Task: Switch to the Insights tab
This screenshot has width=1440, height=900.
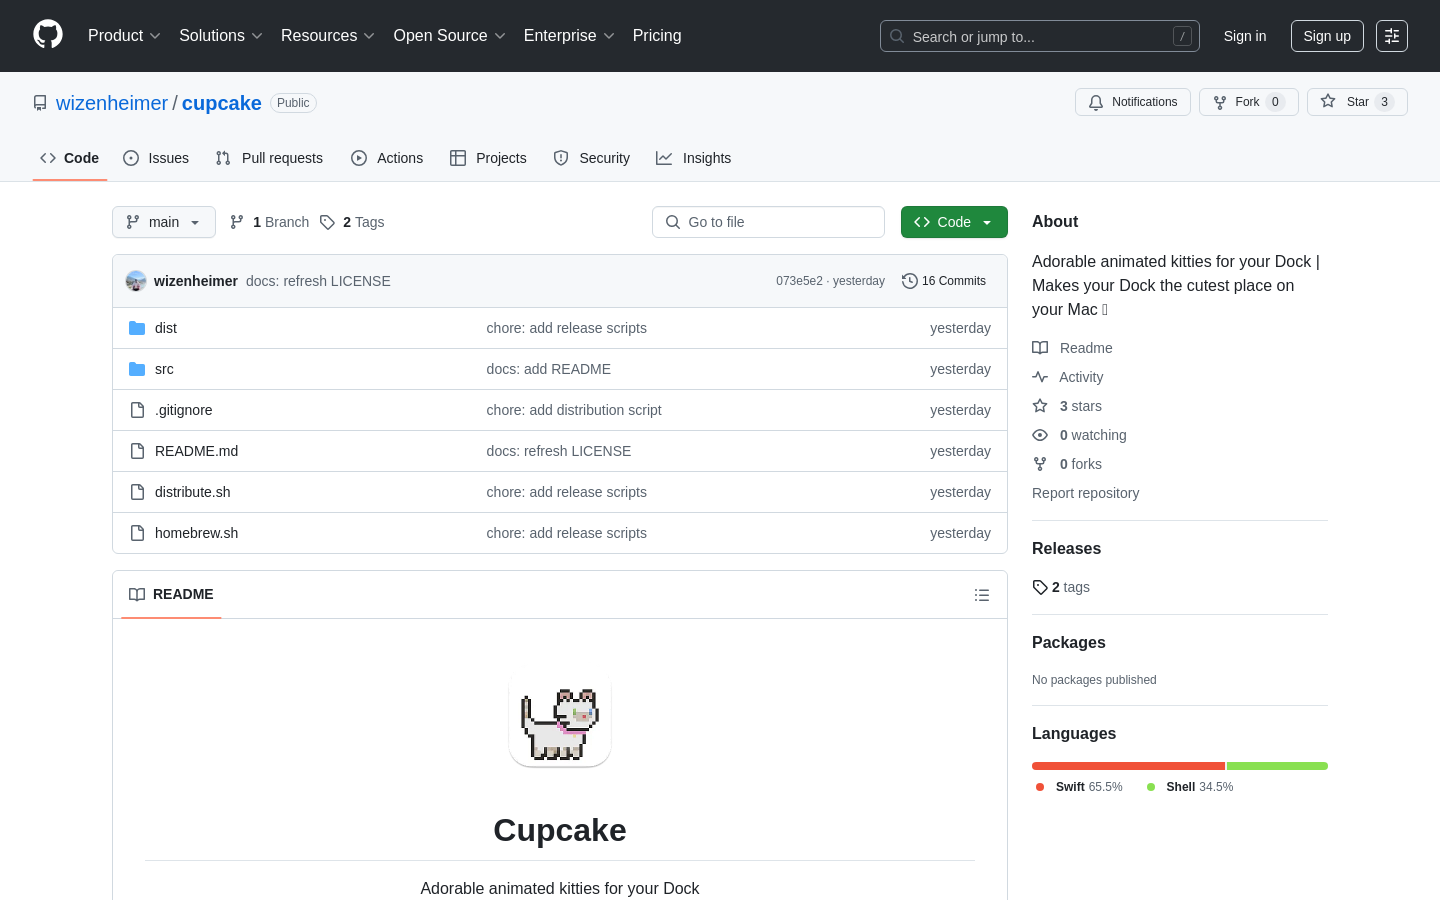Action: 694,158
